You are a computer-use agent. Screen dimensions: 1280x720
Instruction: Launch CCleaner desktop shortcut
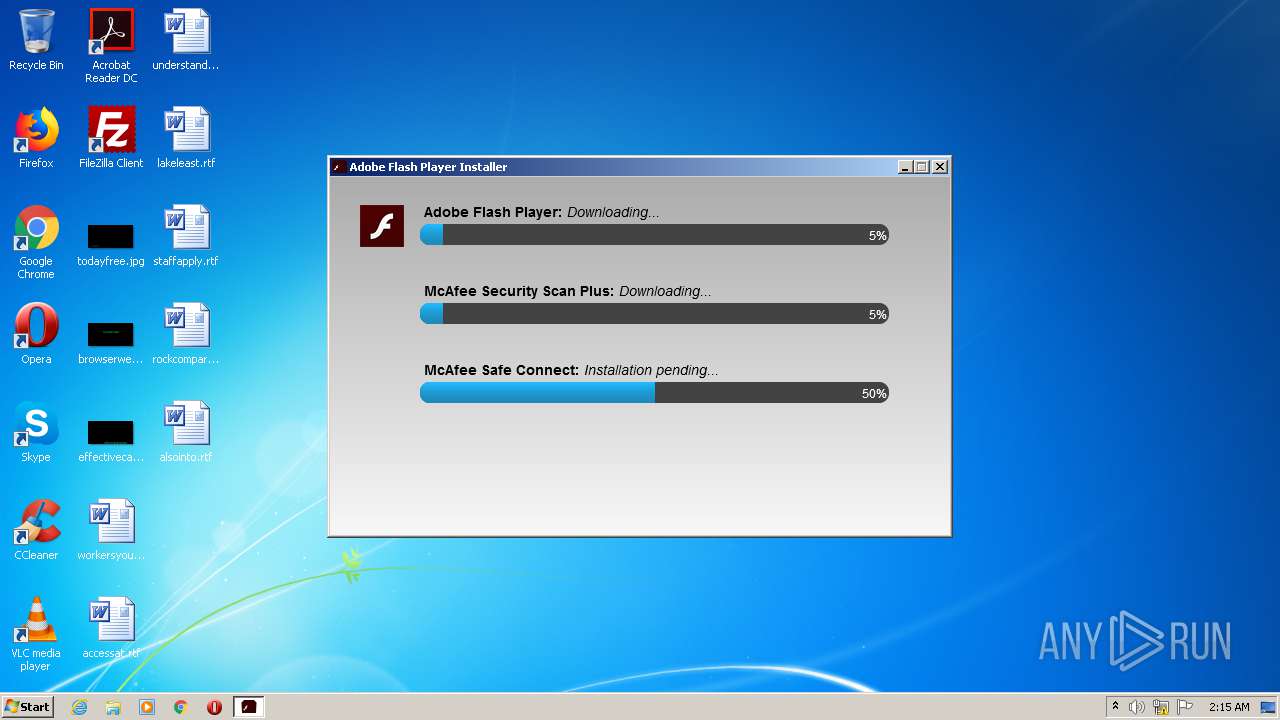[36, 530]
